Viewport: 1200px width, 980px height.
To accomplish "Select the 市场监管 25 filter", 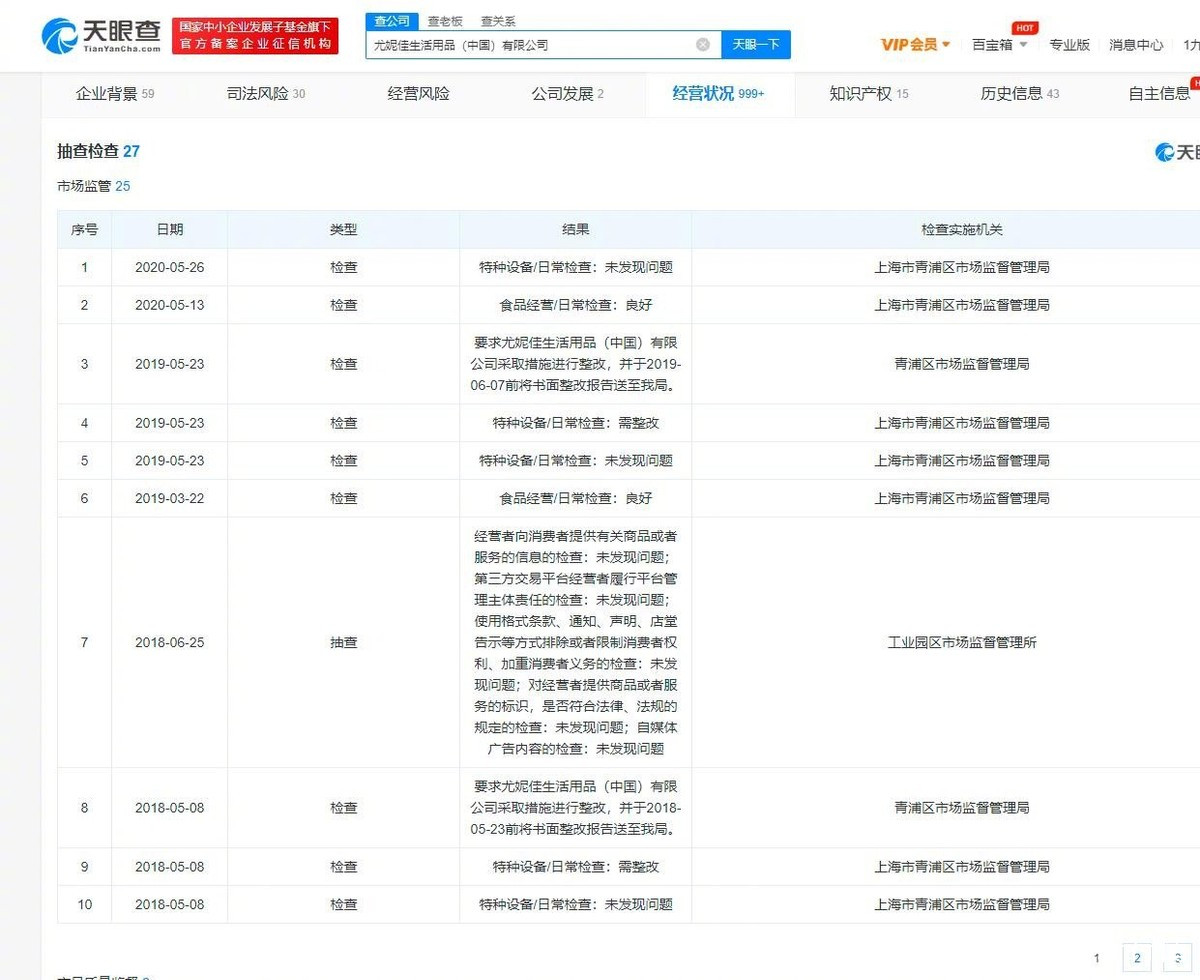I will (x=94, y=186).
